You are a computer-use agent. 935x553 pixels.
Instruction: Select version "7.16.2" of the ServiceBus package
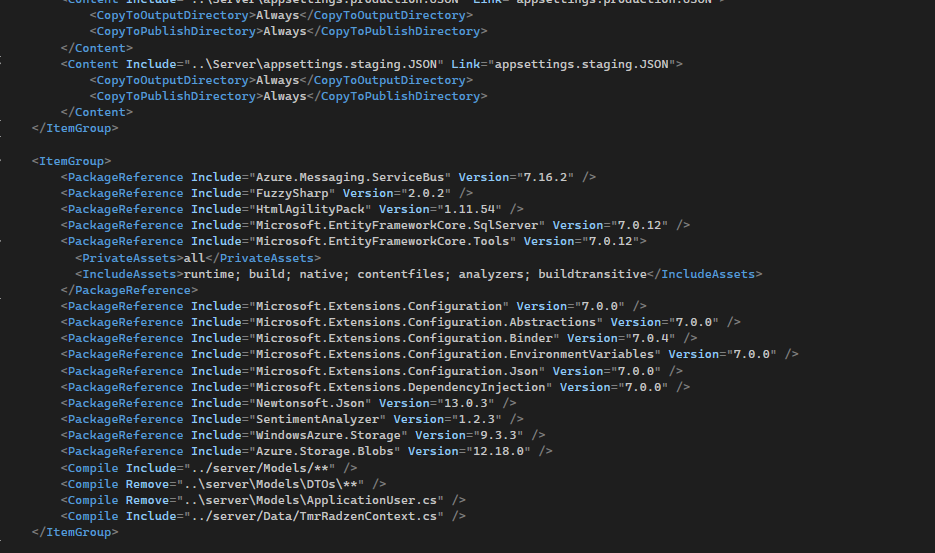click(545, 177)
